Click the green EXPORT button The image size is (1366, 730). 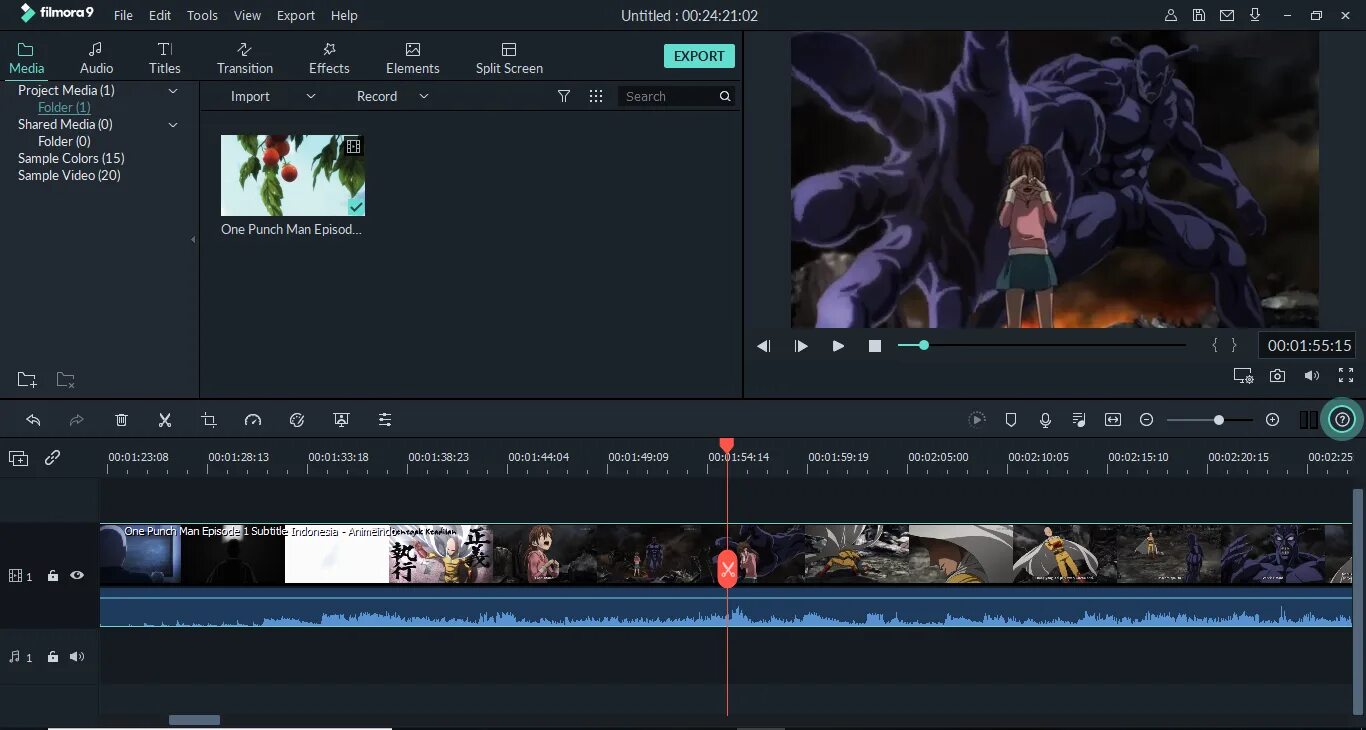tap(699, 56)
